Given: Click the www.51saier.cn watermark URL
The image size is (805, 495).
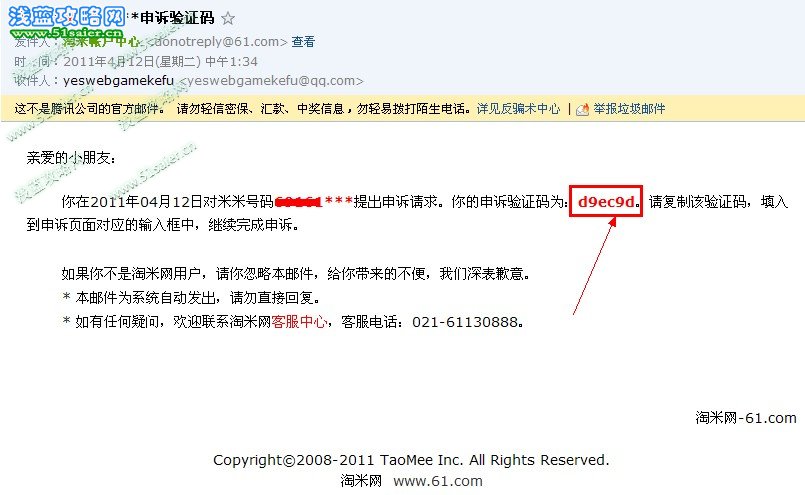Looking at the screenshot, I should point(66,33).
